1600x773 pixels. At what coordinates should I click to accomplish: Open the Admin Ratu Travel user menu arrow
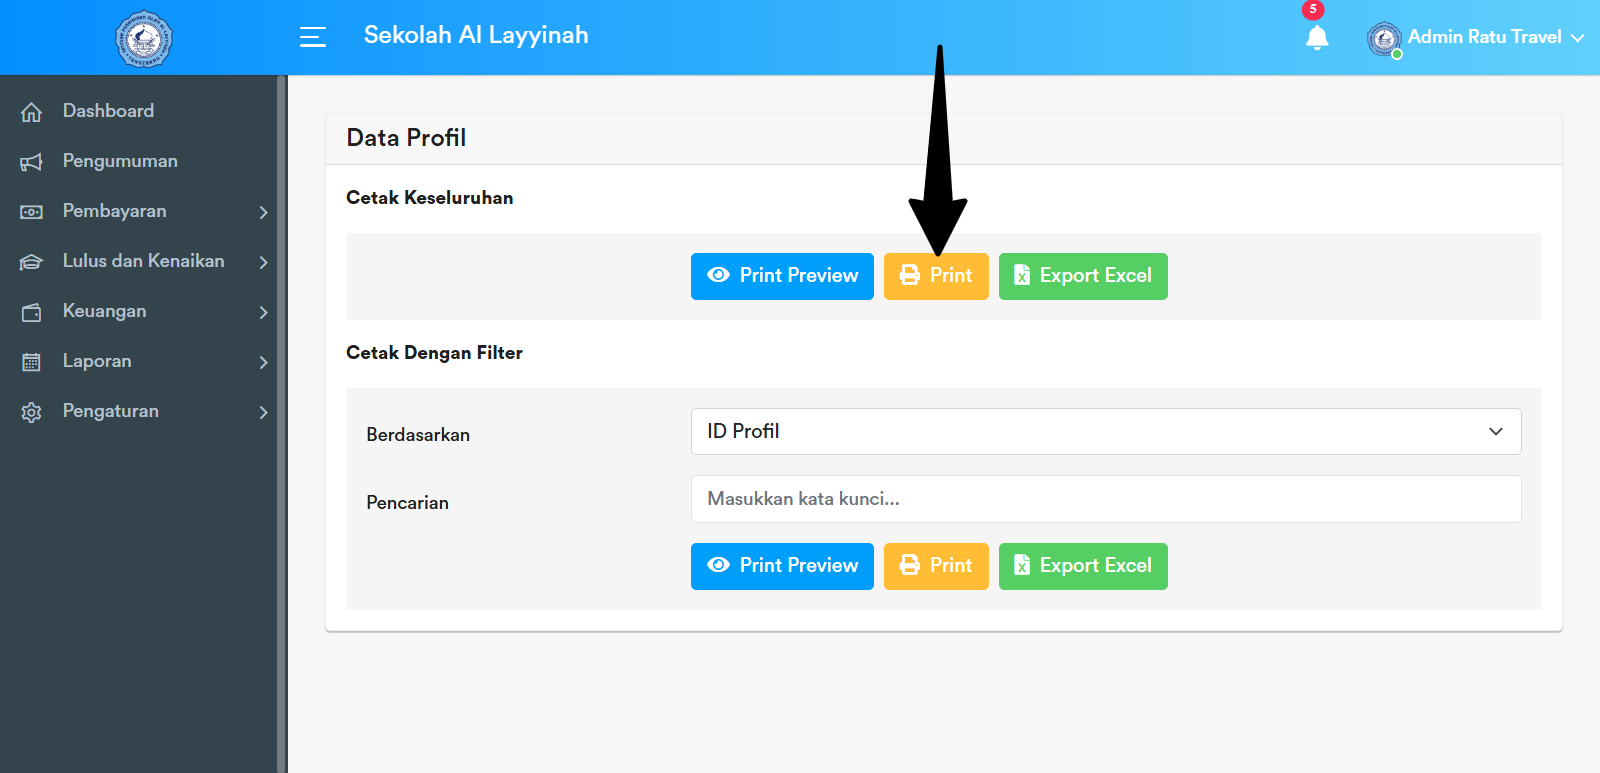click(x=1578, y=38)
